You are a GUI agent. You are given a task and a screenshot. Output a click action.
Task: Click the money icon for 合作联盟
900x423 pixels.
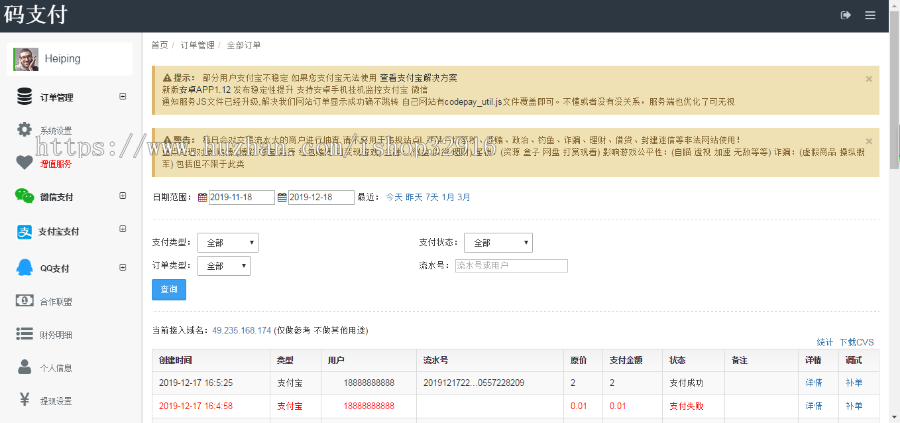[x=24, y=300]
